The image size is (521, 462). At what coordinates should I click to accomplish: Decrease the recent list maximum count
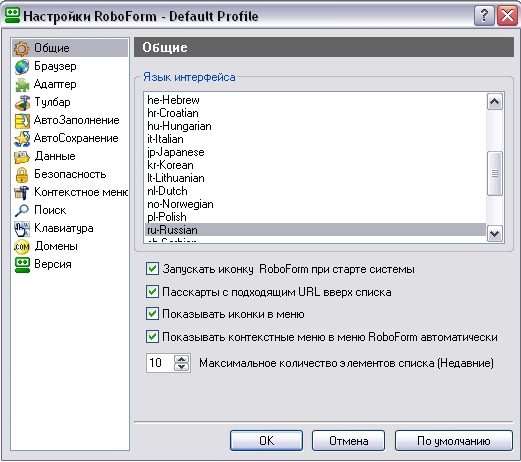[x=182, y=367]
